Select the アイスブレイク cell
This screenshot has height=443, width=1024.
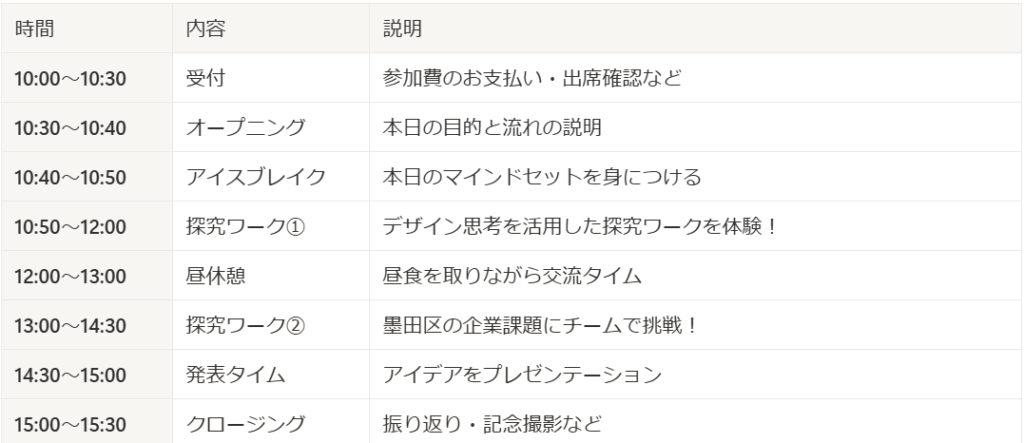tap(271, 177)
